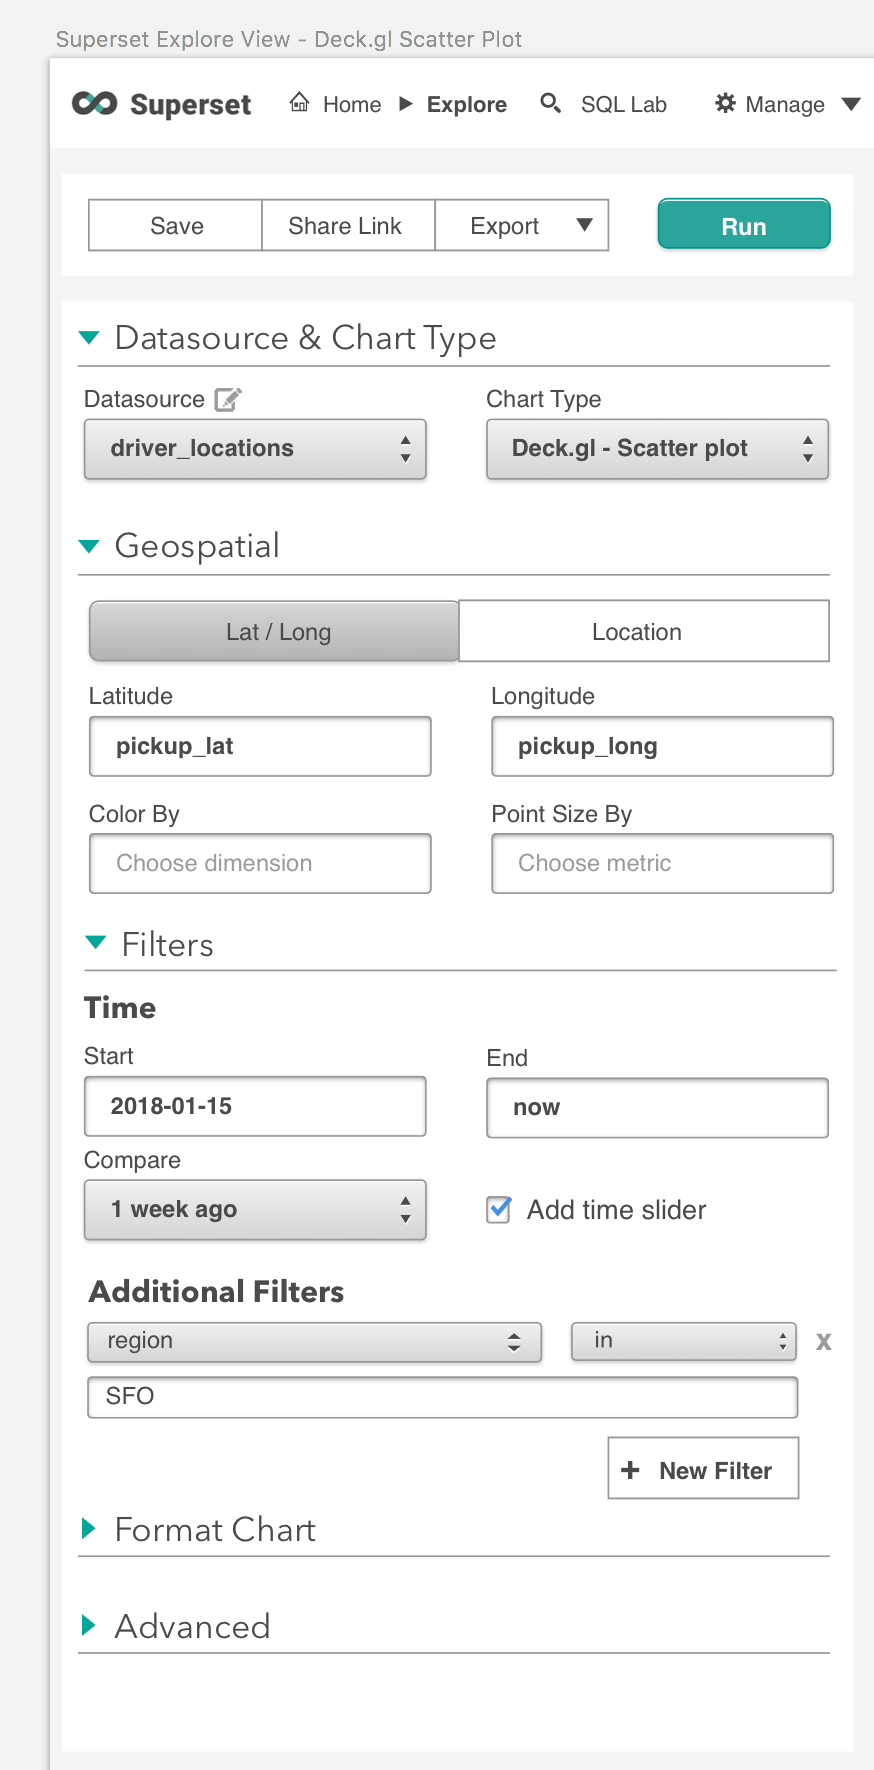The image size is (874, 1770).
Task: Click the SQL Lab search icon
Action: tap(550, 103)
